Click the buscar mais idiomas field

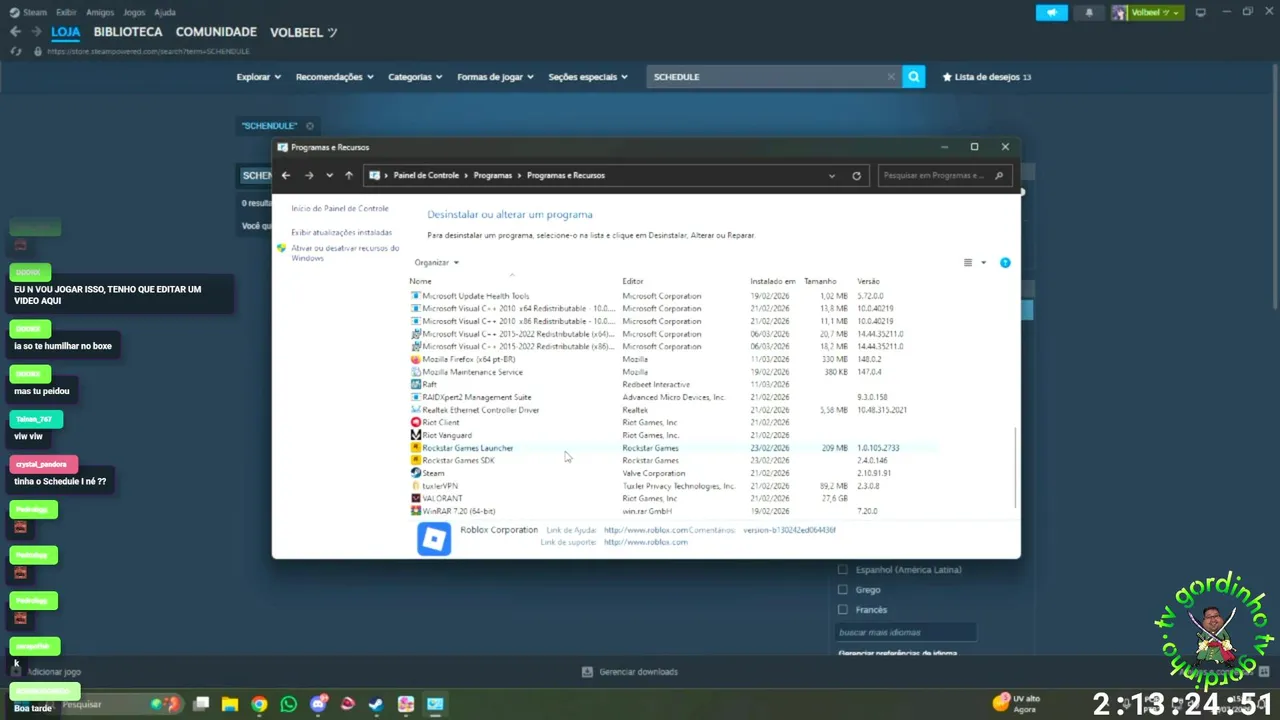tap(905, 632)
